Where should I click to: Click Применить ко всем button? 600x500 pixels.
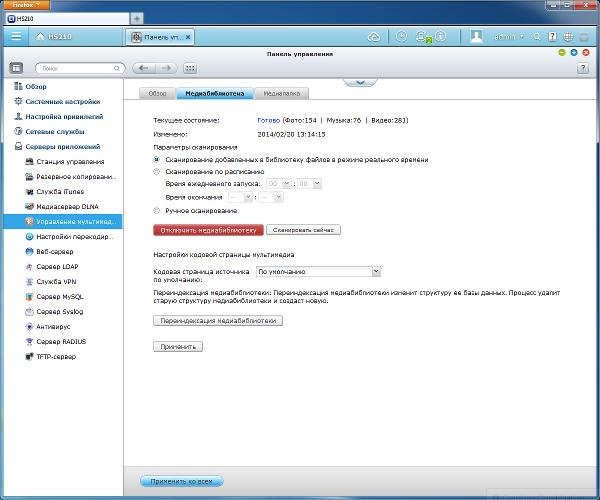(181, 481)
